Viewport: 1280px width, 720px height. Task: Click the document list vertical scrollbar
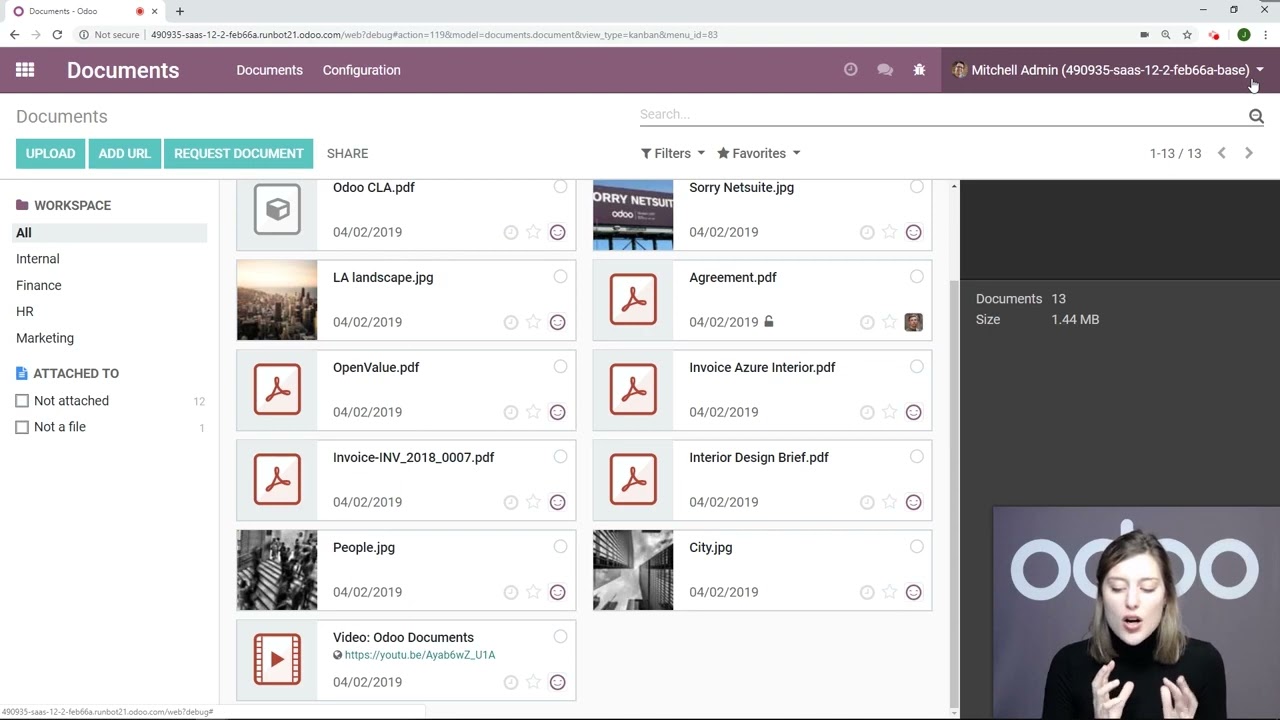pos(954,493)
